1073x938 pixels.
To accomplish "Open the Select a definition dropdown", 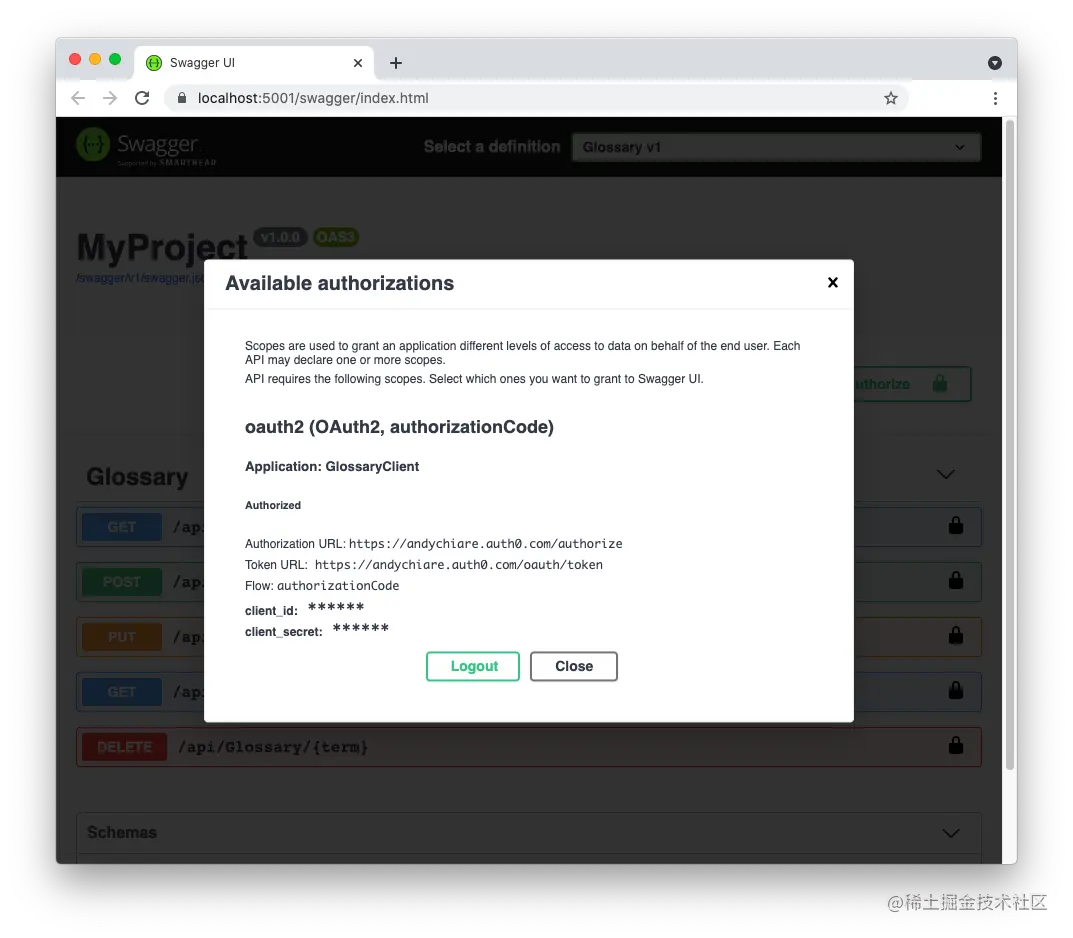I will click(x=775, y=146).
